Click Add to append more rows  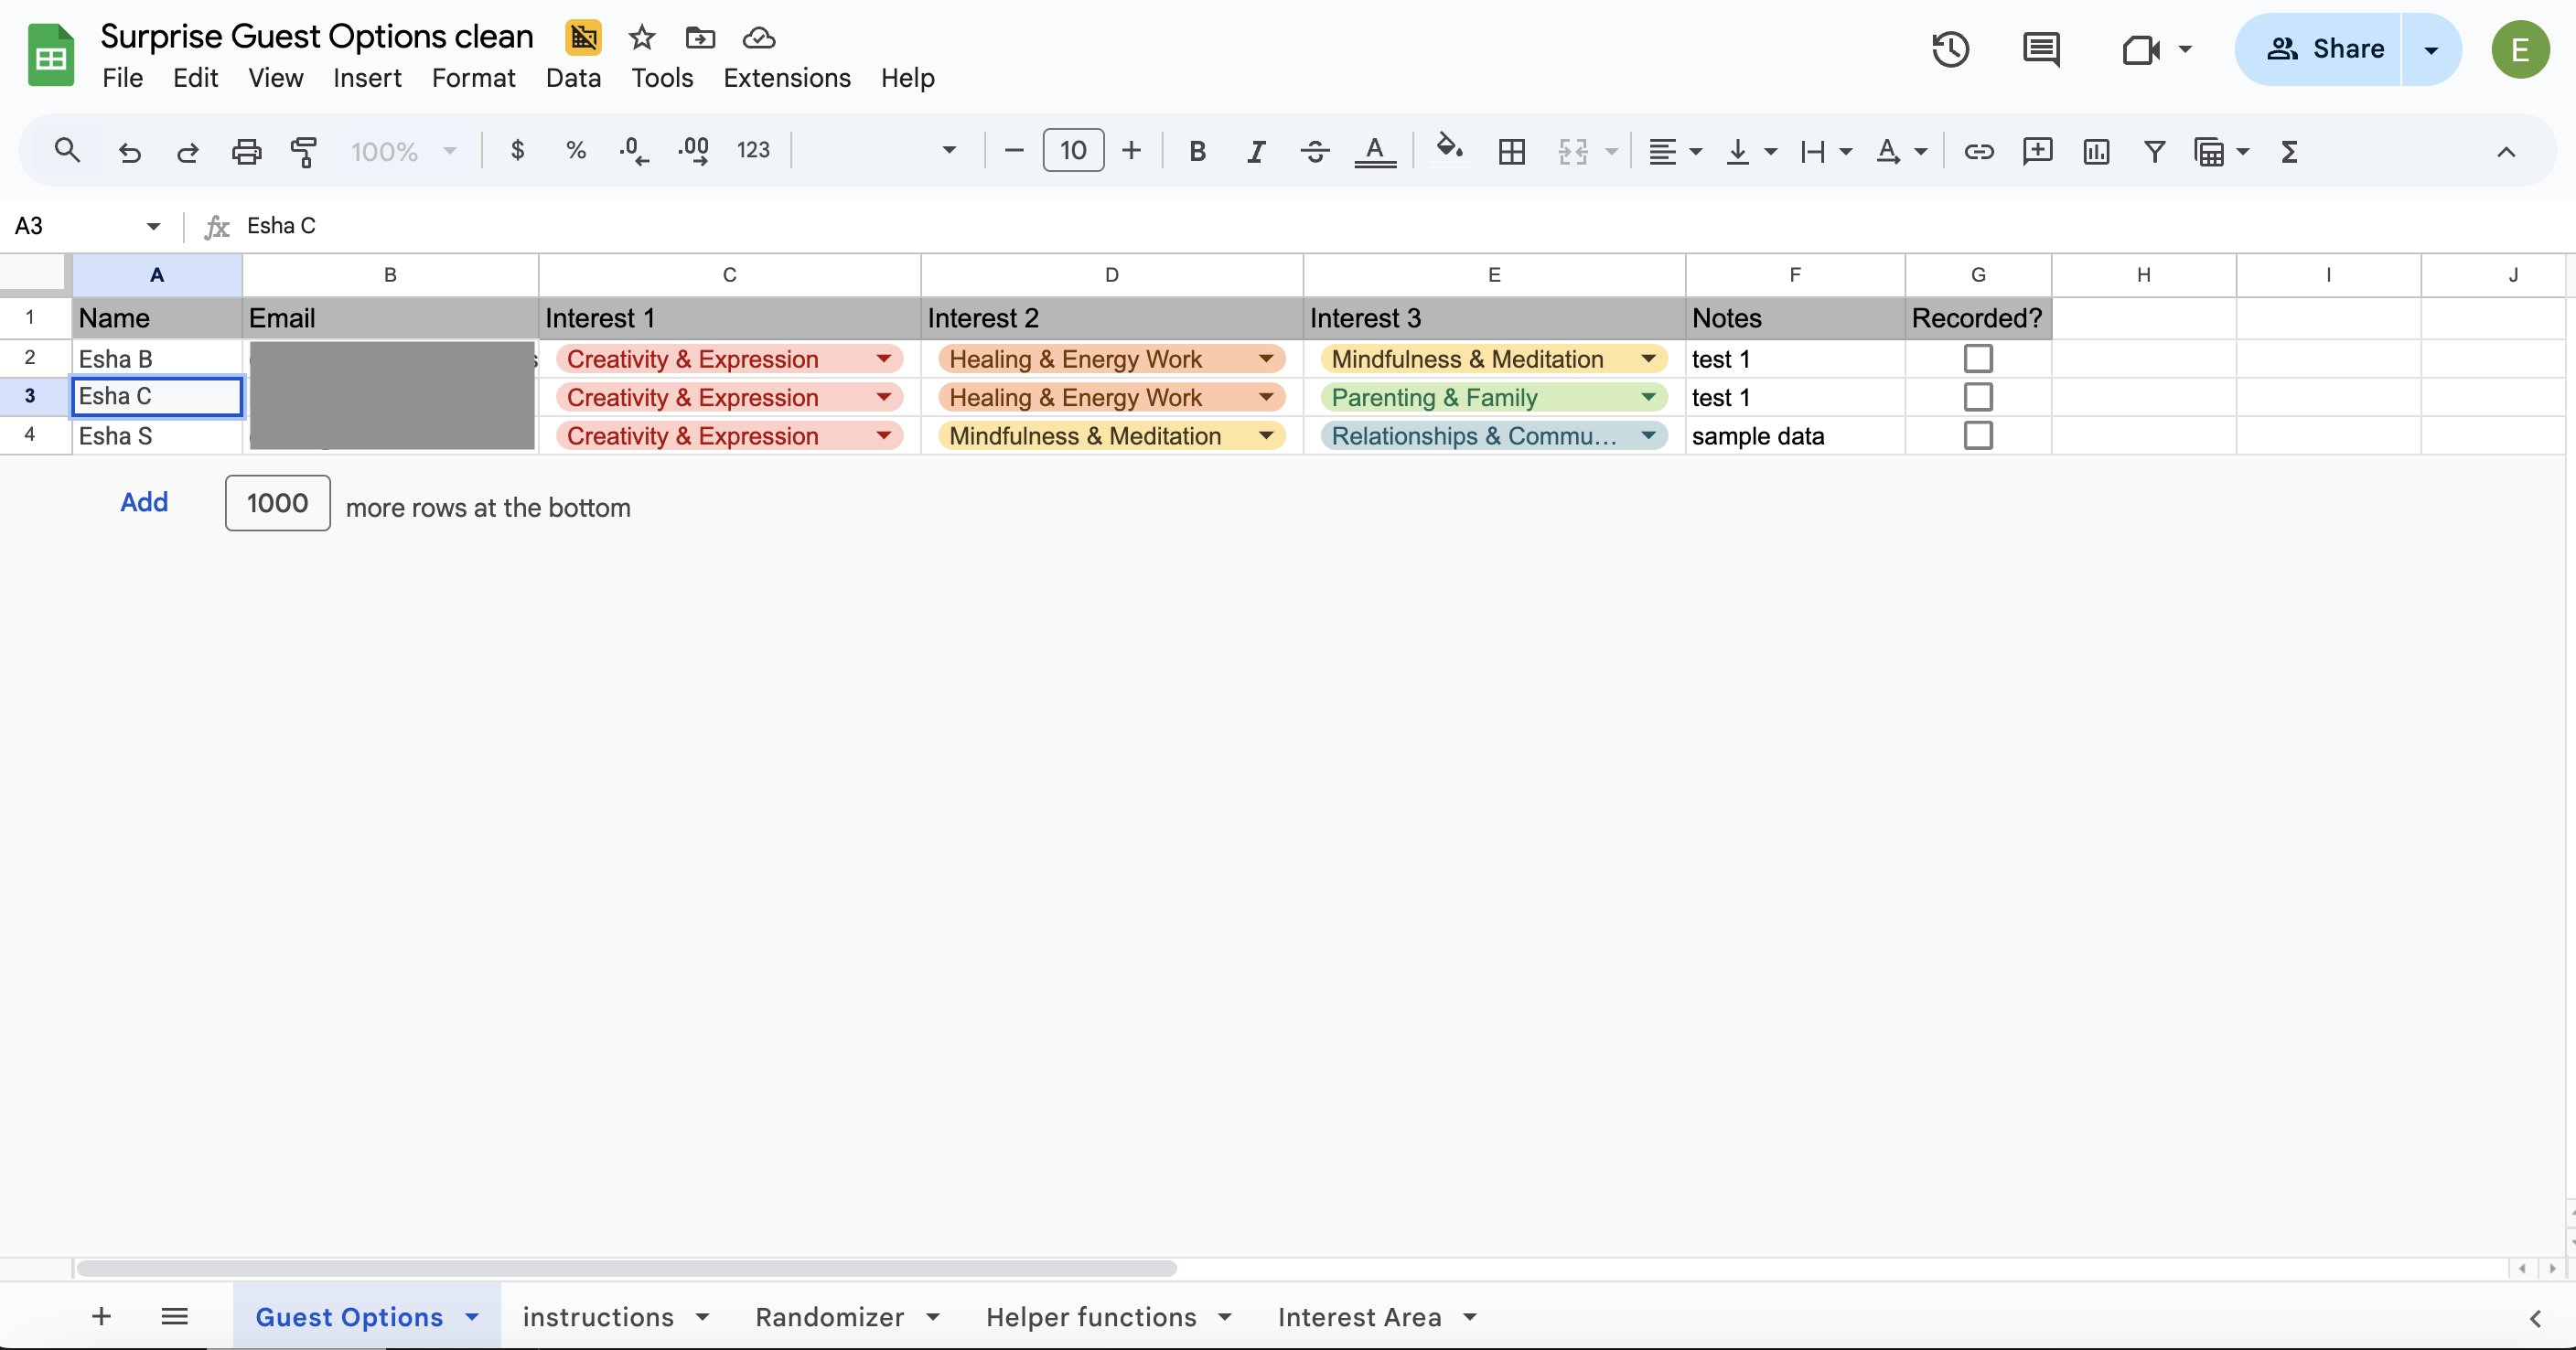click(143, 502)
